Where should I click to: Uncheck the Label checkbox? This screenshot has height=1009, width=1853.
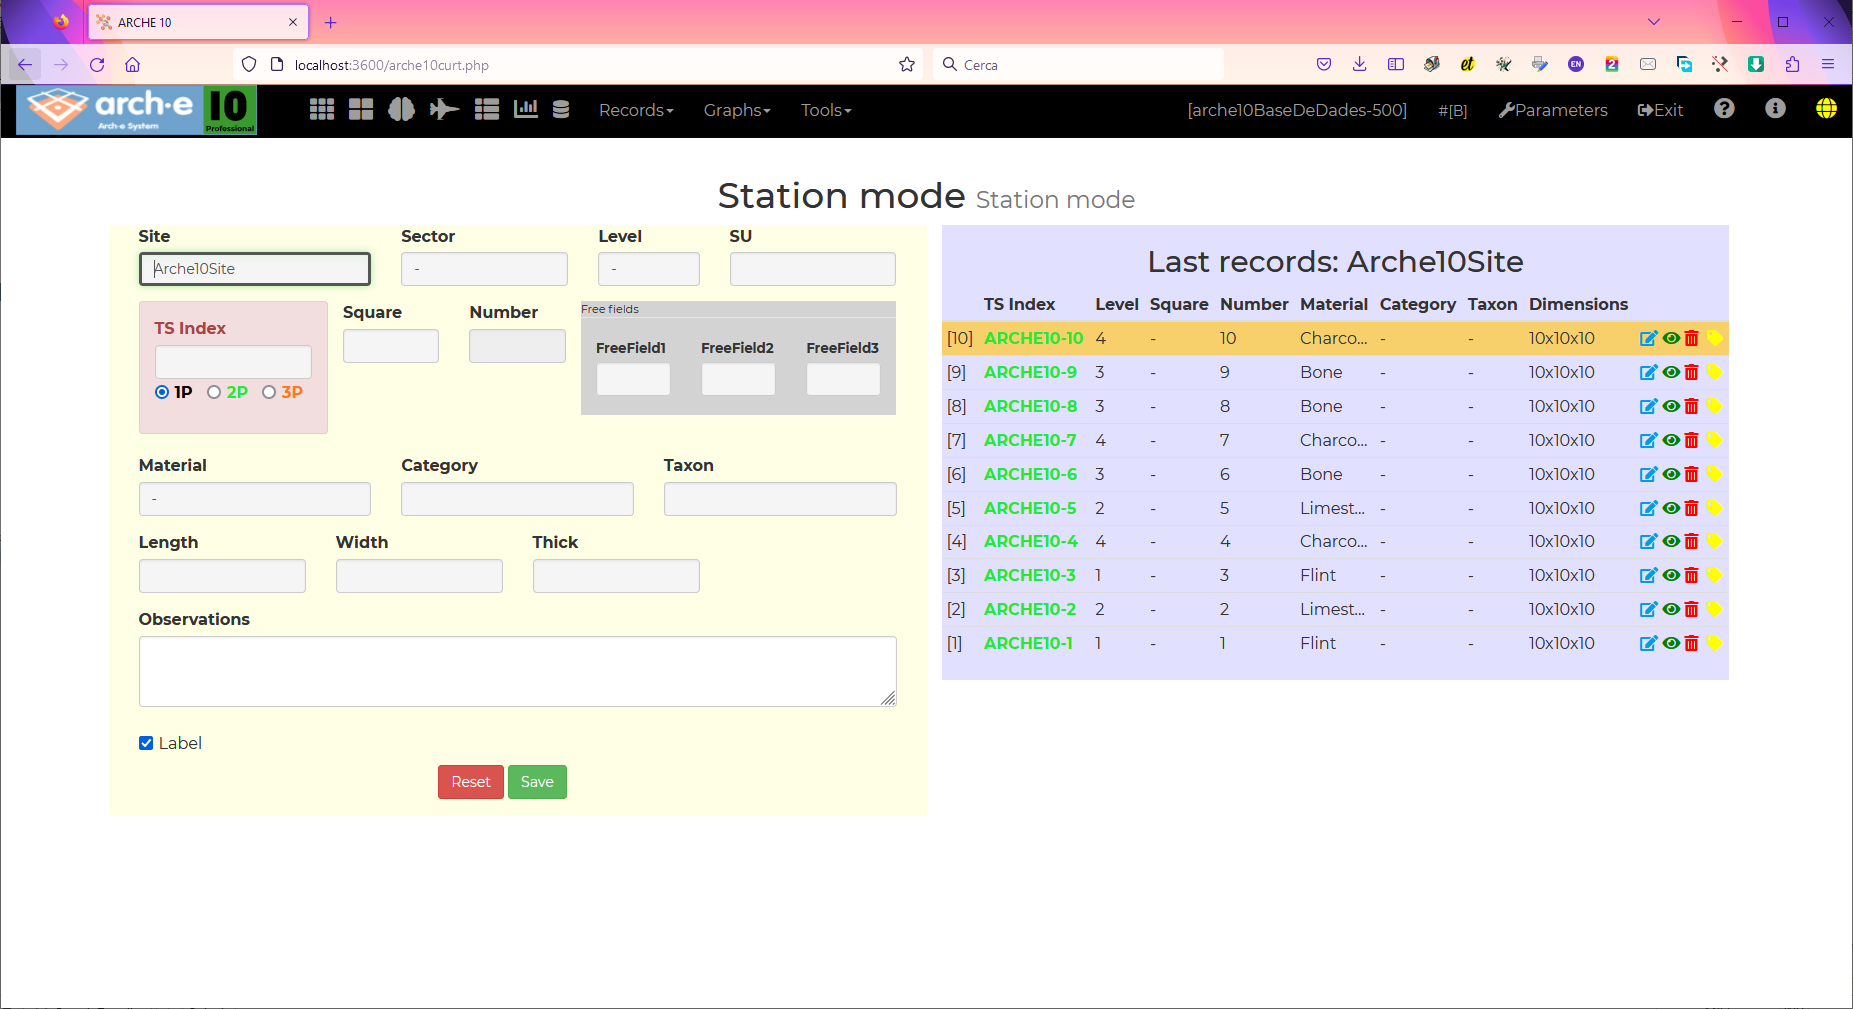[x=146, y=743]
